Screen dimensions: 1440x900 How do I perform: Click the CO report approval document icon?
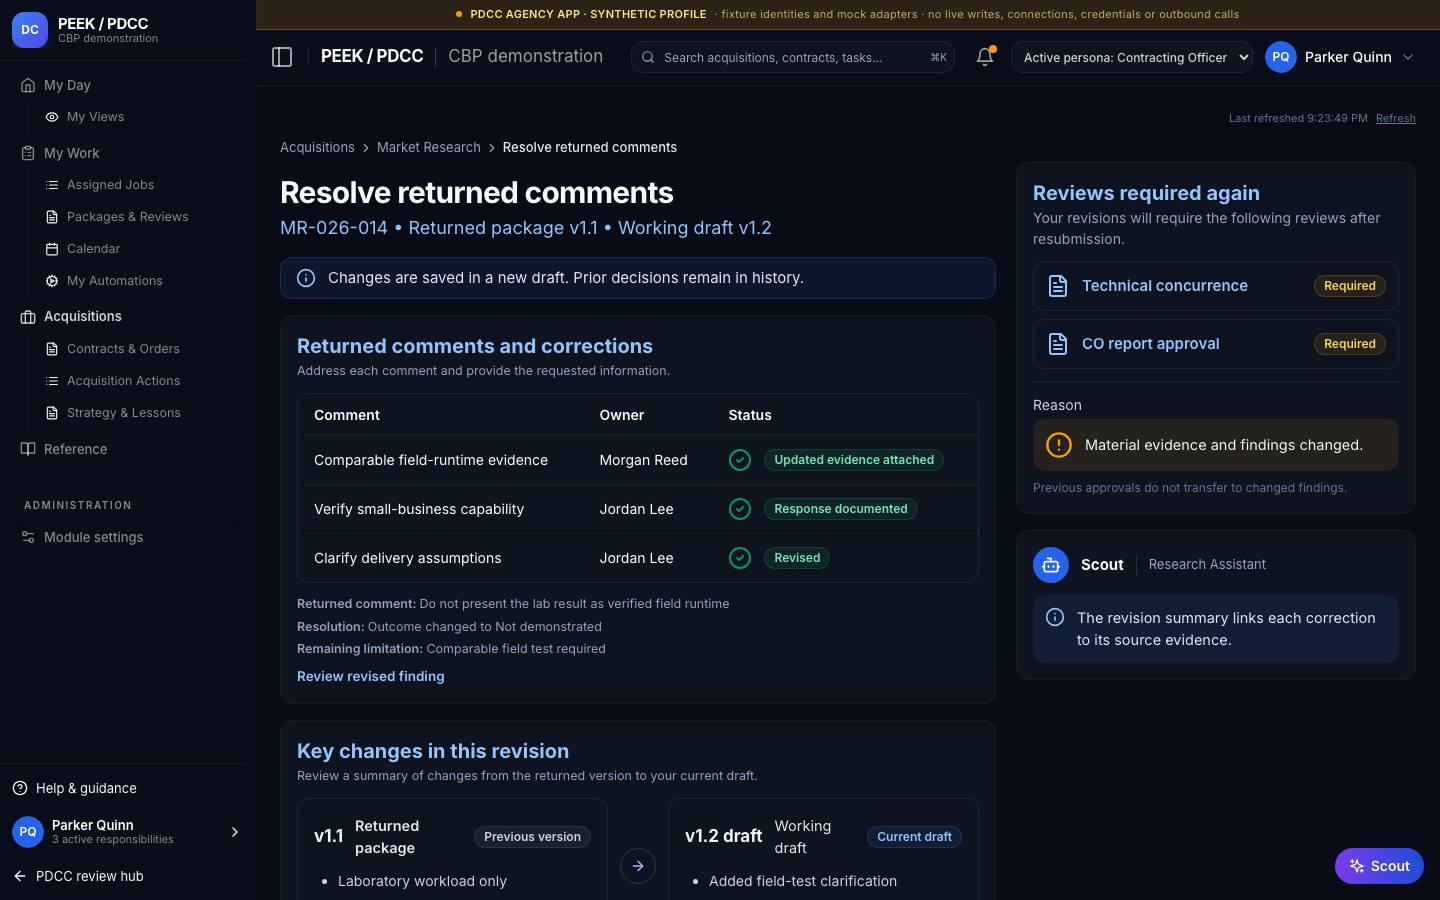click(x=1058, y=344)
